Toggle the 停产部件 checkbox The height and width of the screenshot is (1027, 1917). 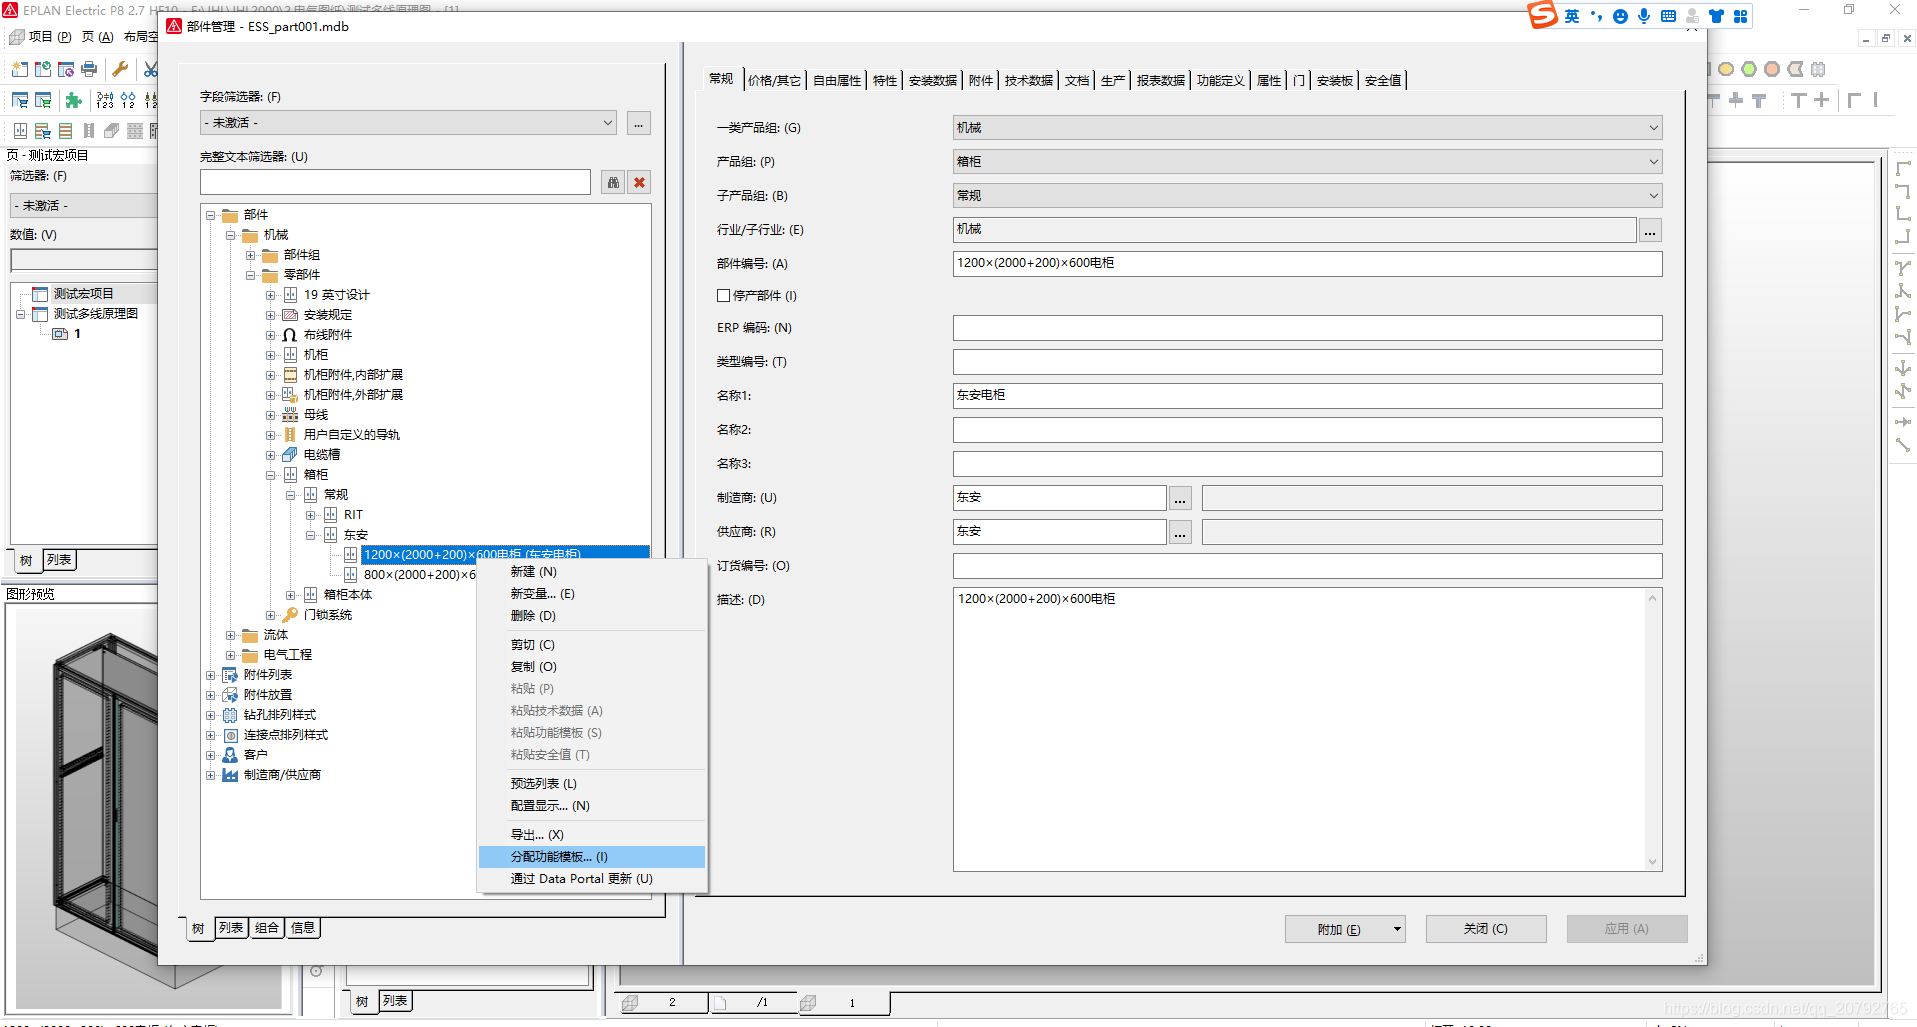[x=723, y=296]
